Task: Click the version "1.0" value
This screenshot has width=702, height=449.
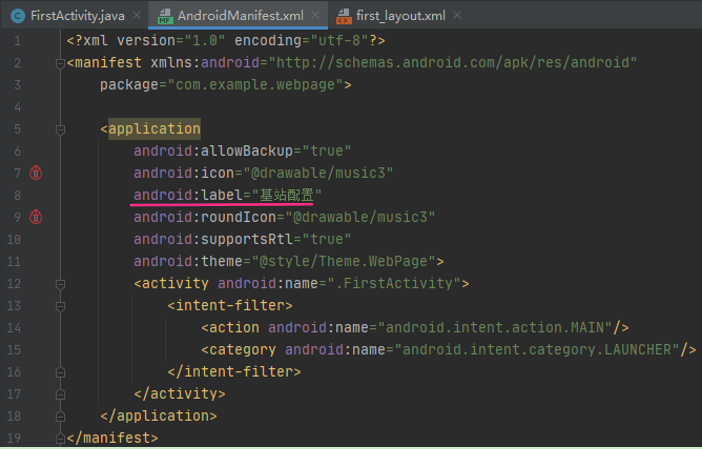Action: (205, 41)
